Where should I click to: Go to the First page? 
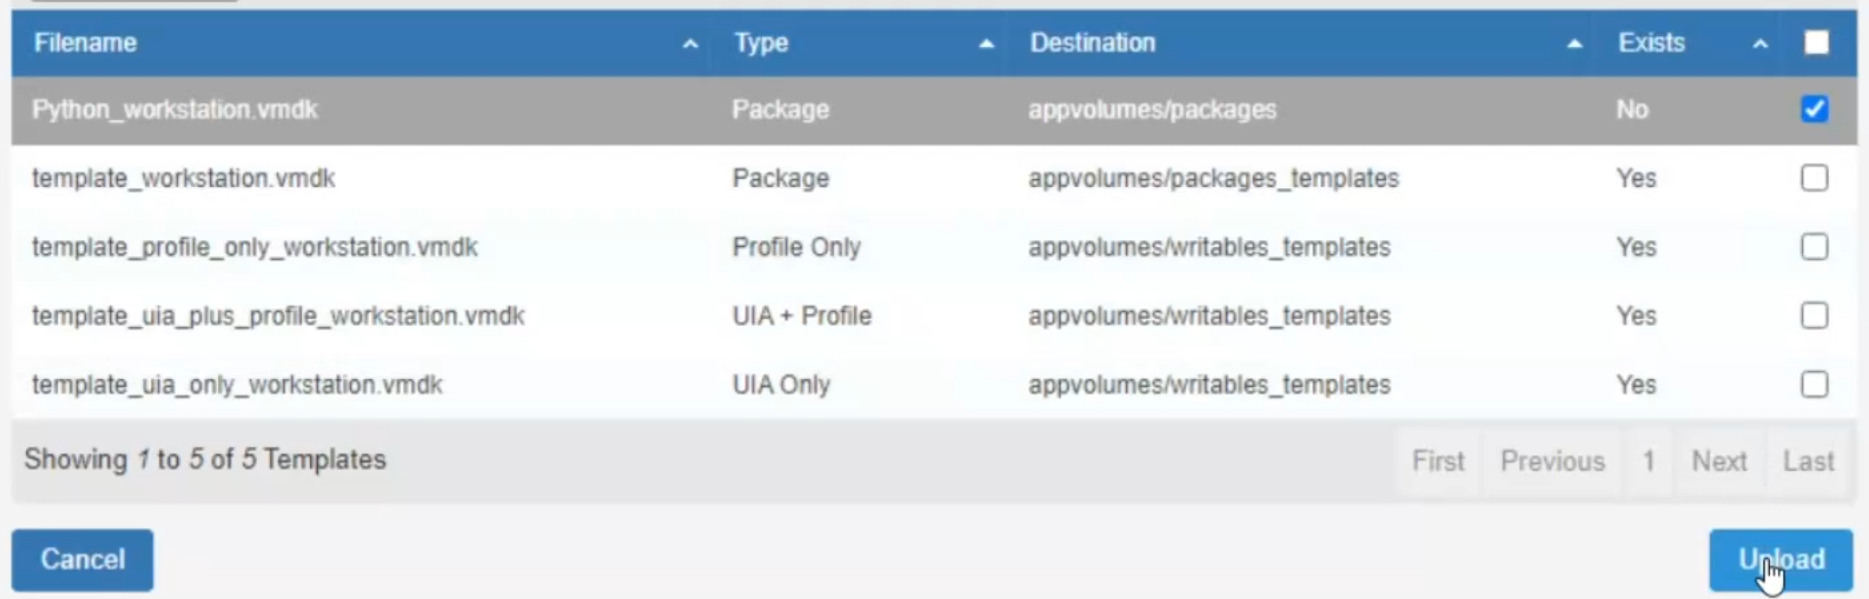point(1437,461)
